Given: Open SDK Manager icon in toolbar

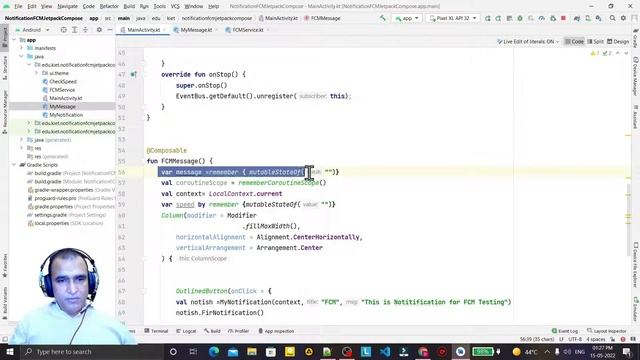Looking at the screenshot, I should coord(598,18).
